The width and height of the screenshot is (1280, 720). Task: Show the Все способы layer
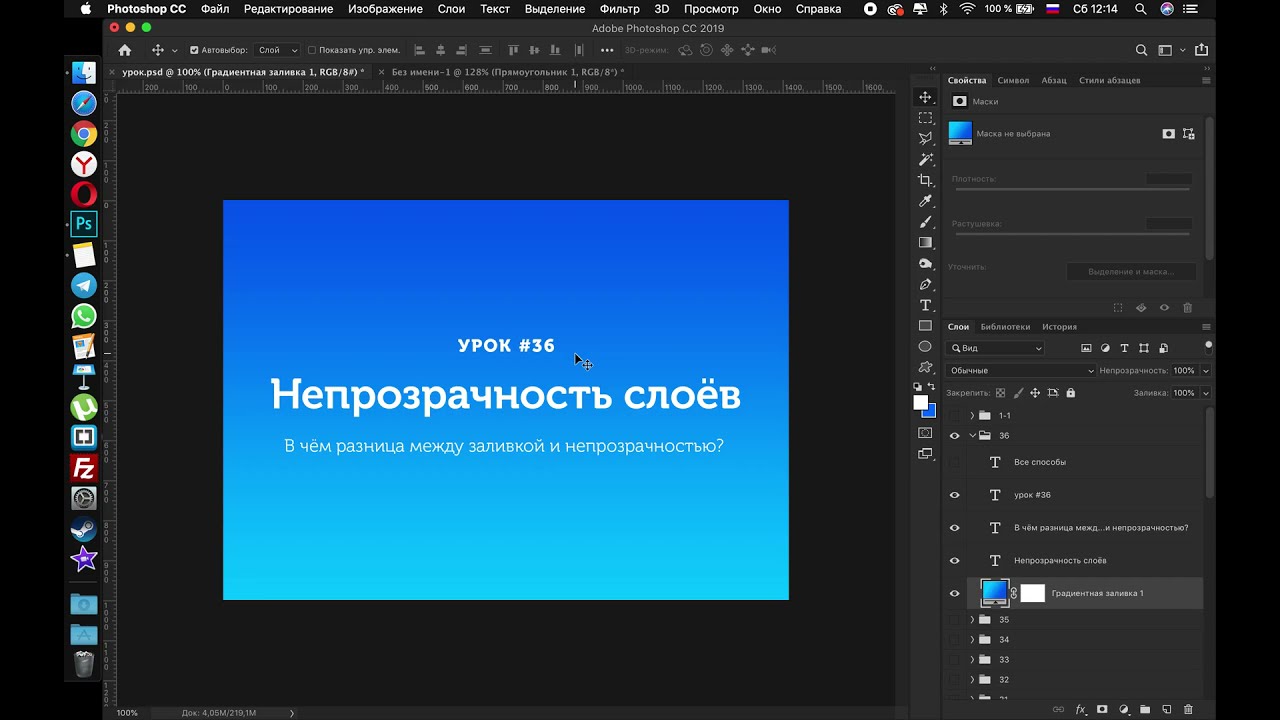pos(954,462)
